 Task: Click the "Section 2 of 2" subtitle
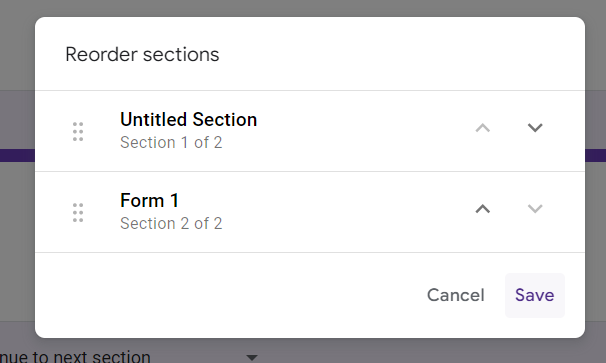[x=171, y=223]
